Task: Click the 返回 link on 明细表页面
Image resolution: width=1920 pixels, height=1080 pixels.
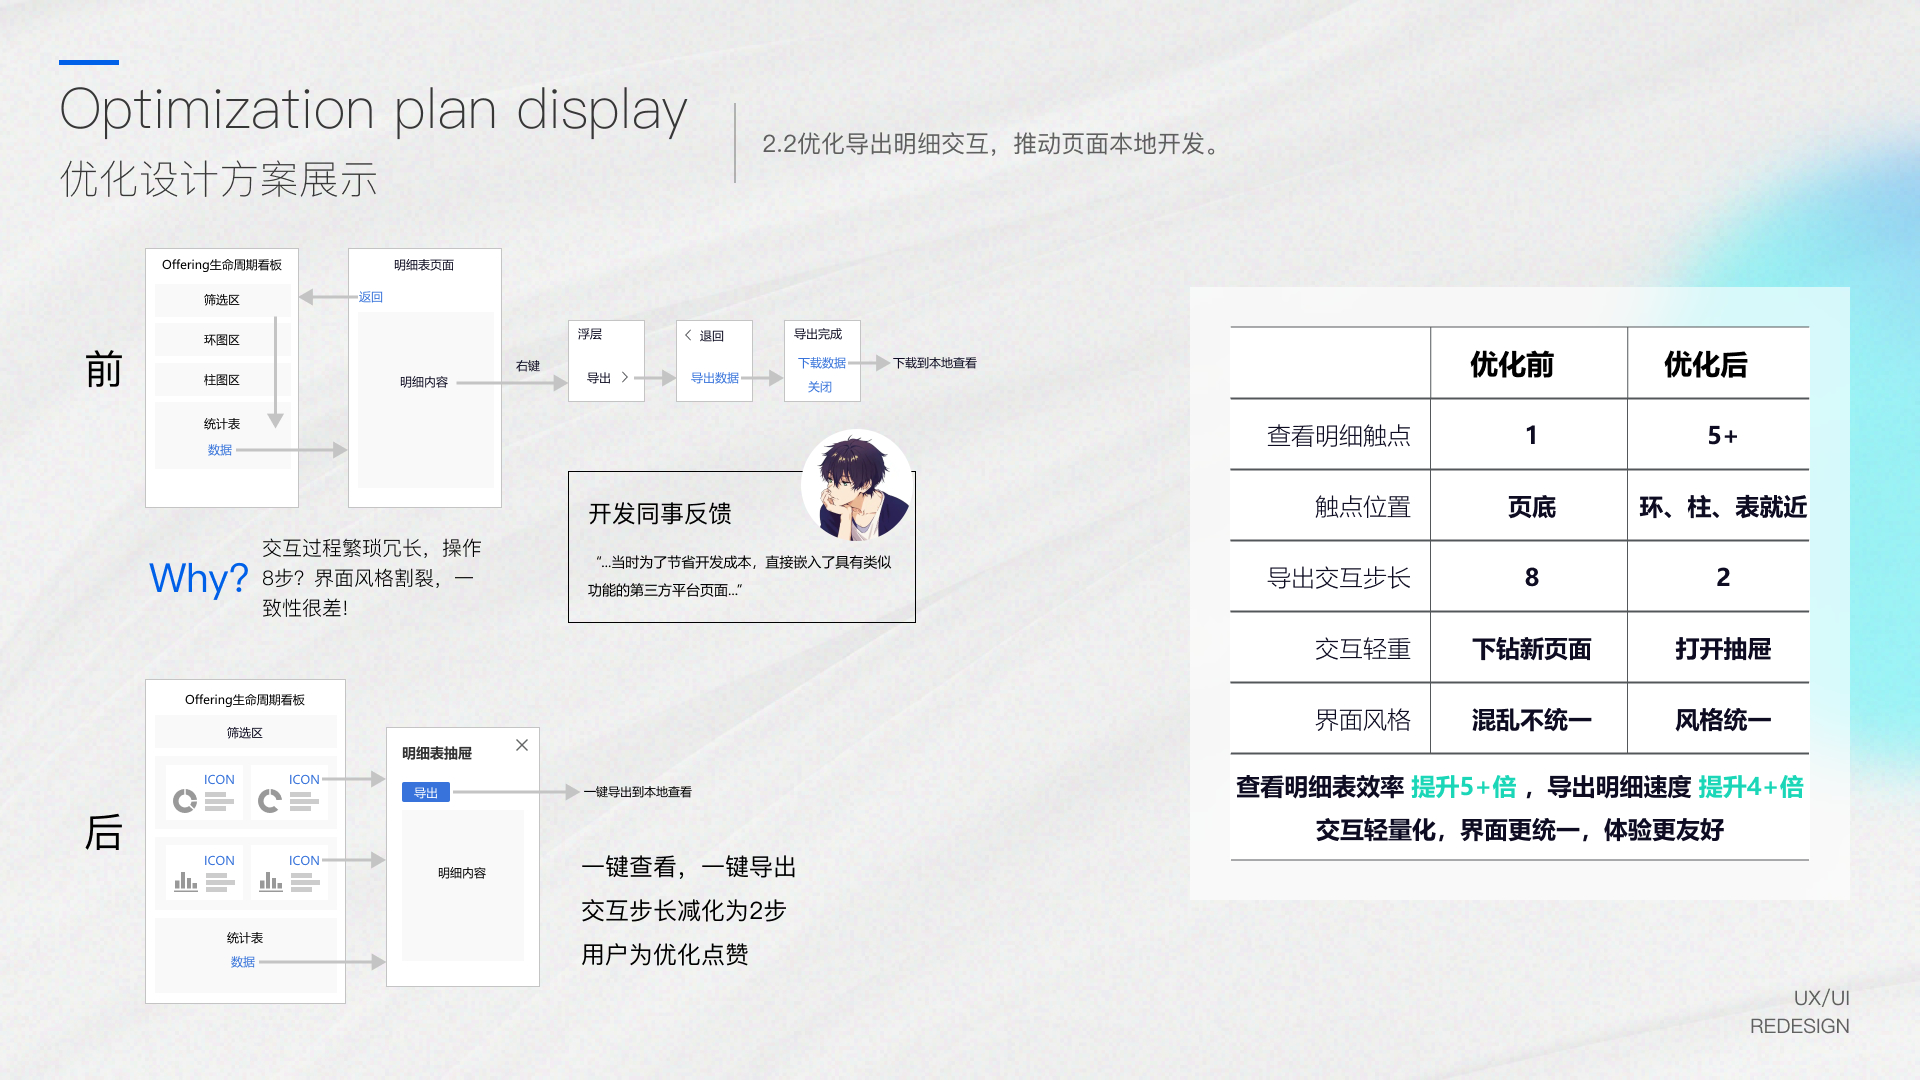Action: (x=370, y=297)
